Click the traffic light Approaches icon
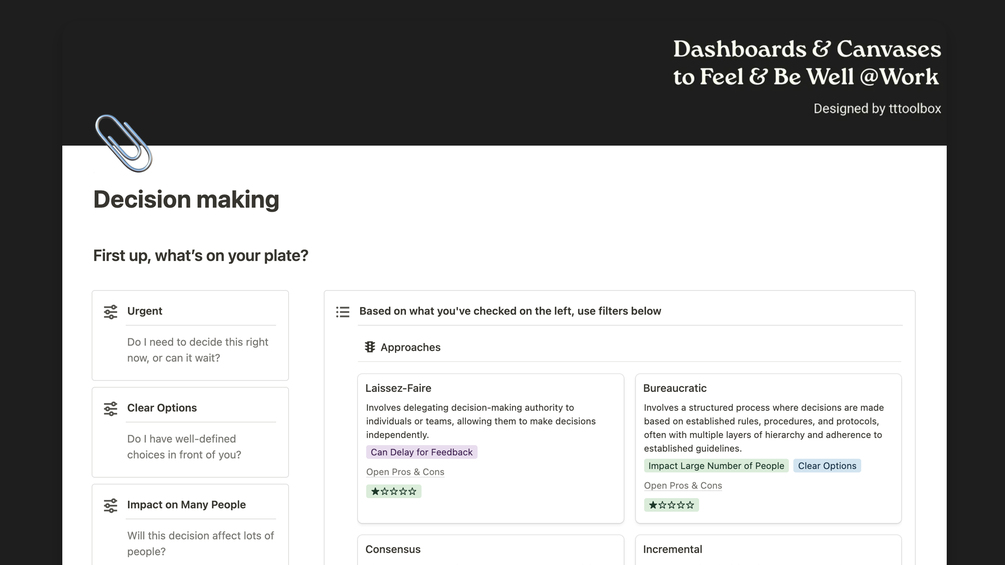The height and width of the screenshot is (565, 1005). (370, 348)
